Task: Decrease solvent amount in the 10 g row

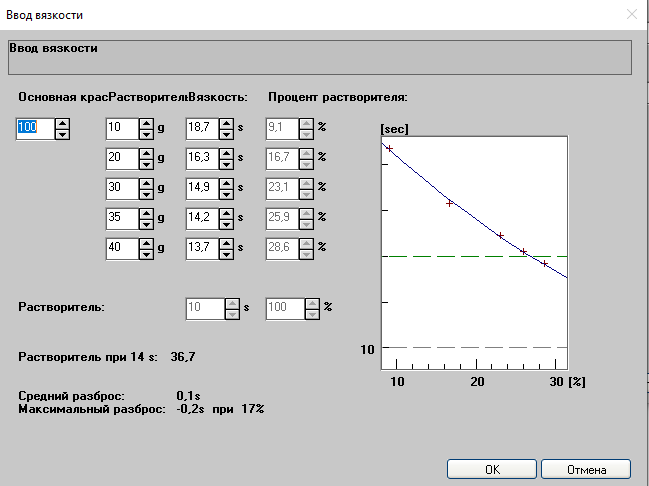Action: pyautogui.click(x=146, y=134)
